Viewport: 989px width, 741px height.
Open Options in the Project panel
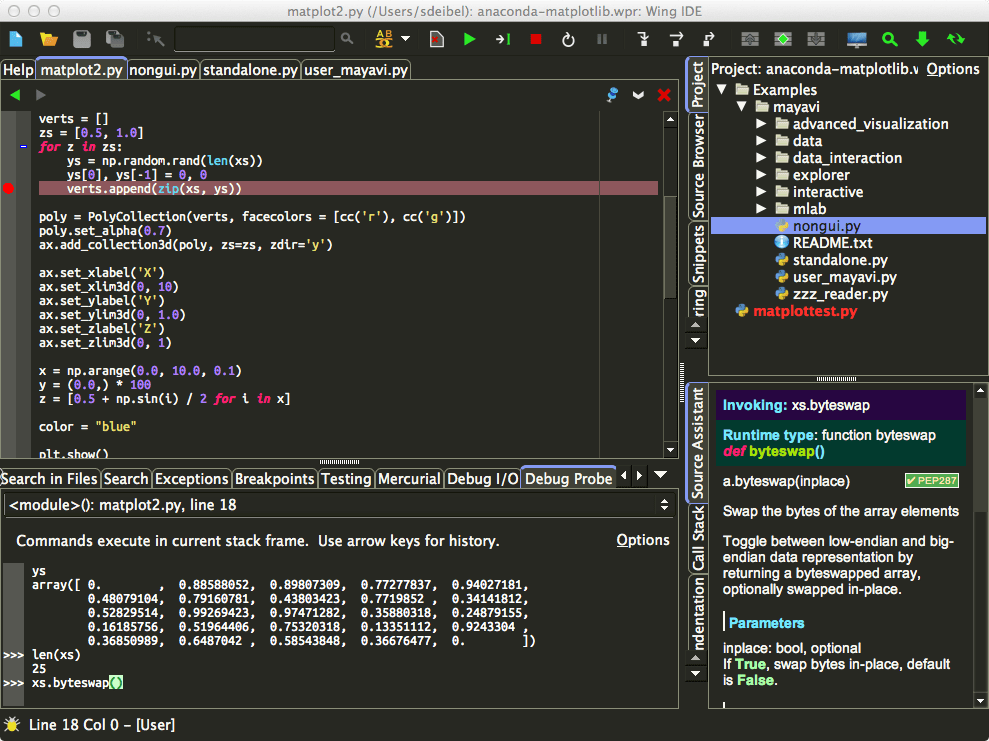[951, 69]
